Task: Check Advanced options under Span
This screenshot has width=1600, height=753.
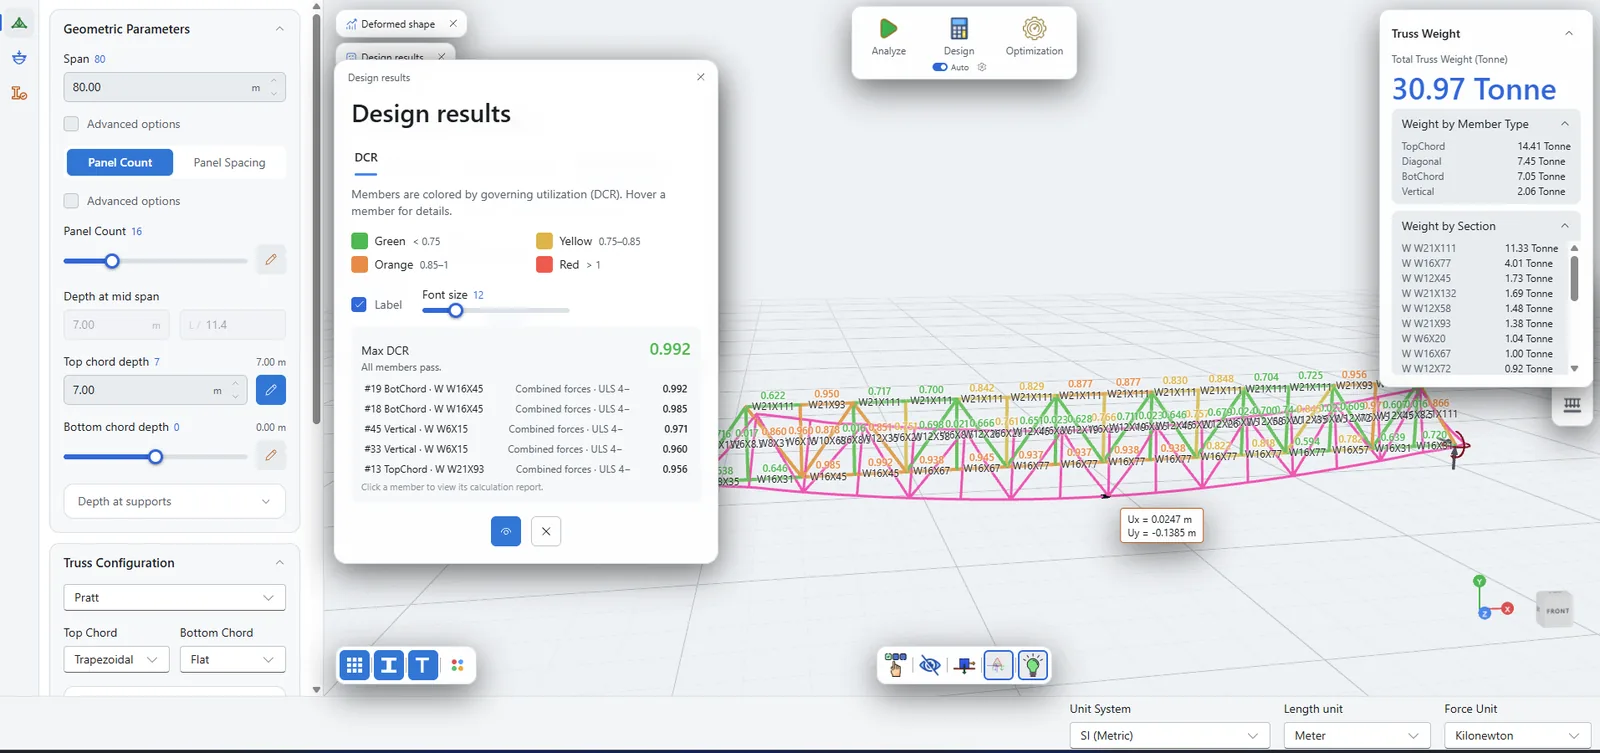Action: (71, 124)
